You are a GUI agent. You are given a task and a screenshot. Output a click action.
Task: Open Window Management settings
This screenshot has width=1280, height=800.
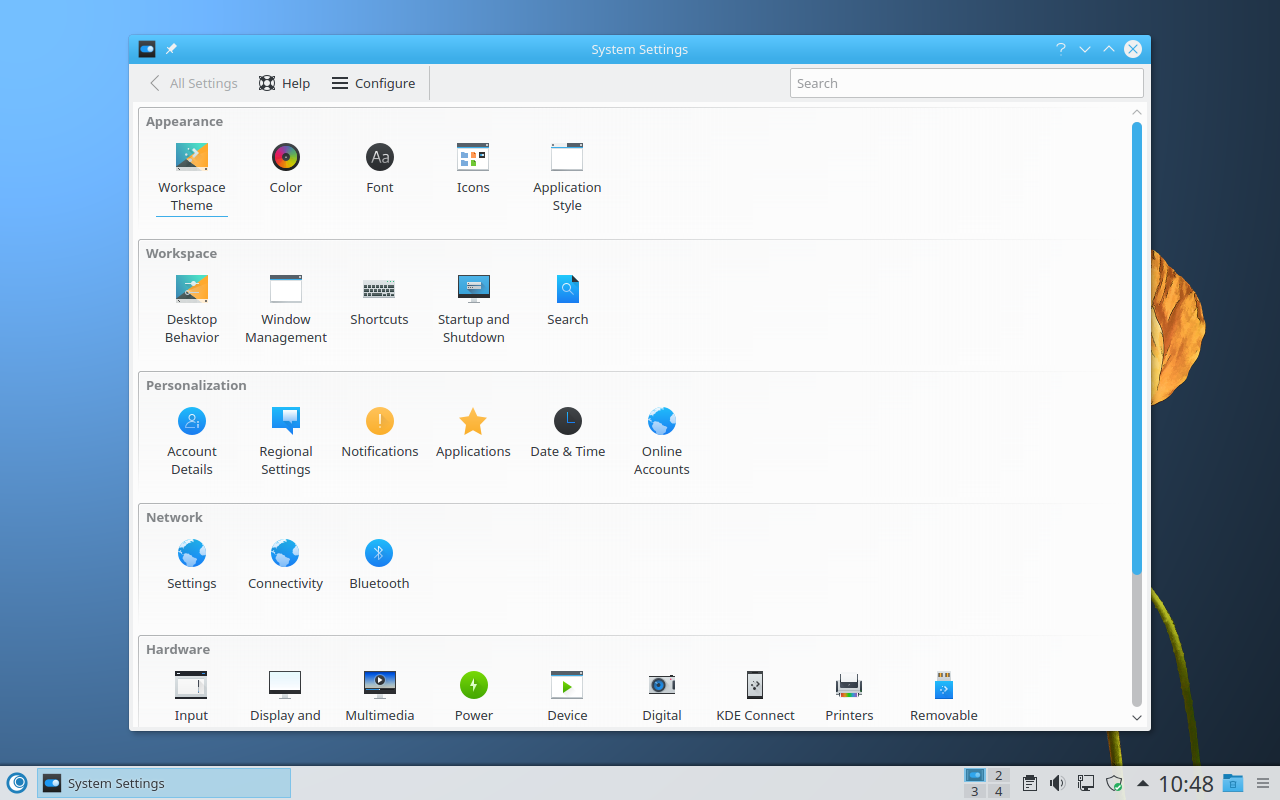point(285,289)
